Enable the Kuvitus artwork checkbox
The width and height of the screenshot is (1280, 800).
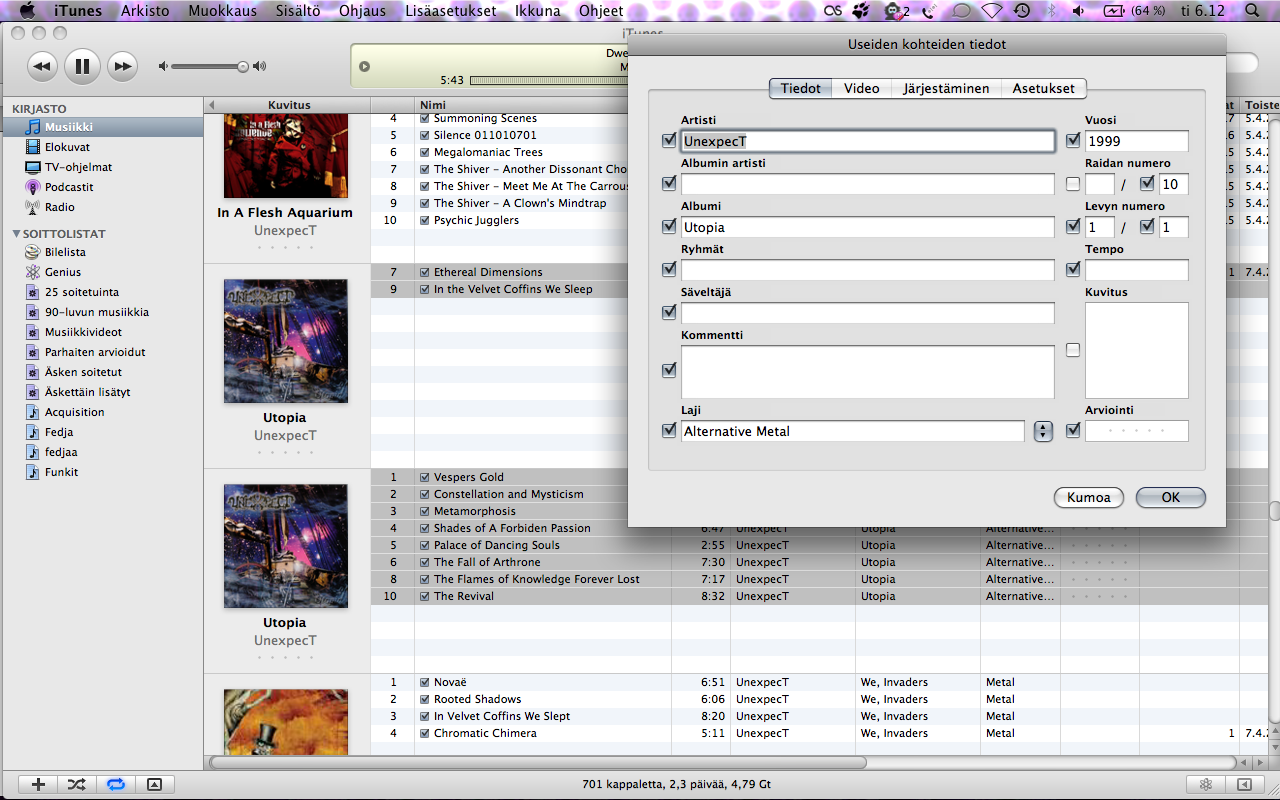(1073, 350)
